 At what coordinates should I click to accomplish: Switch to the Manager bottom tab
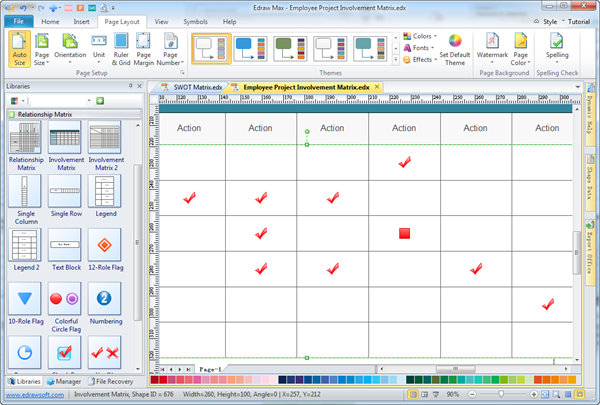[x=64, y=381]
